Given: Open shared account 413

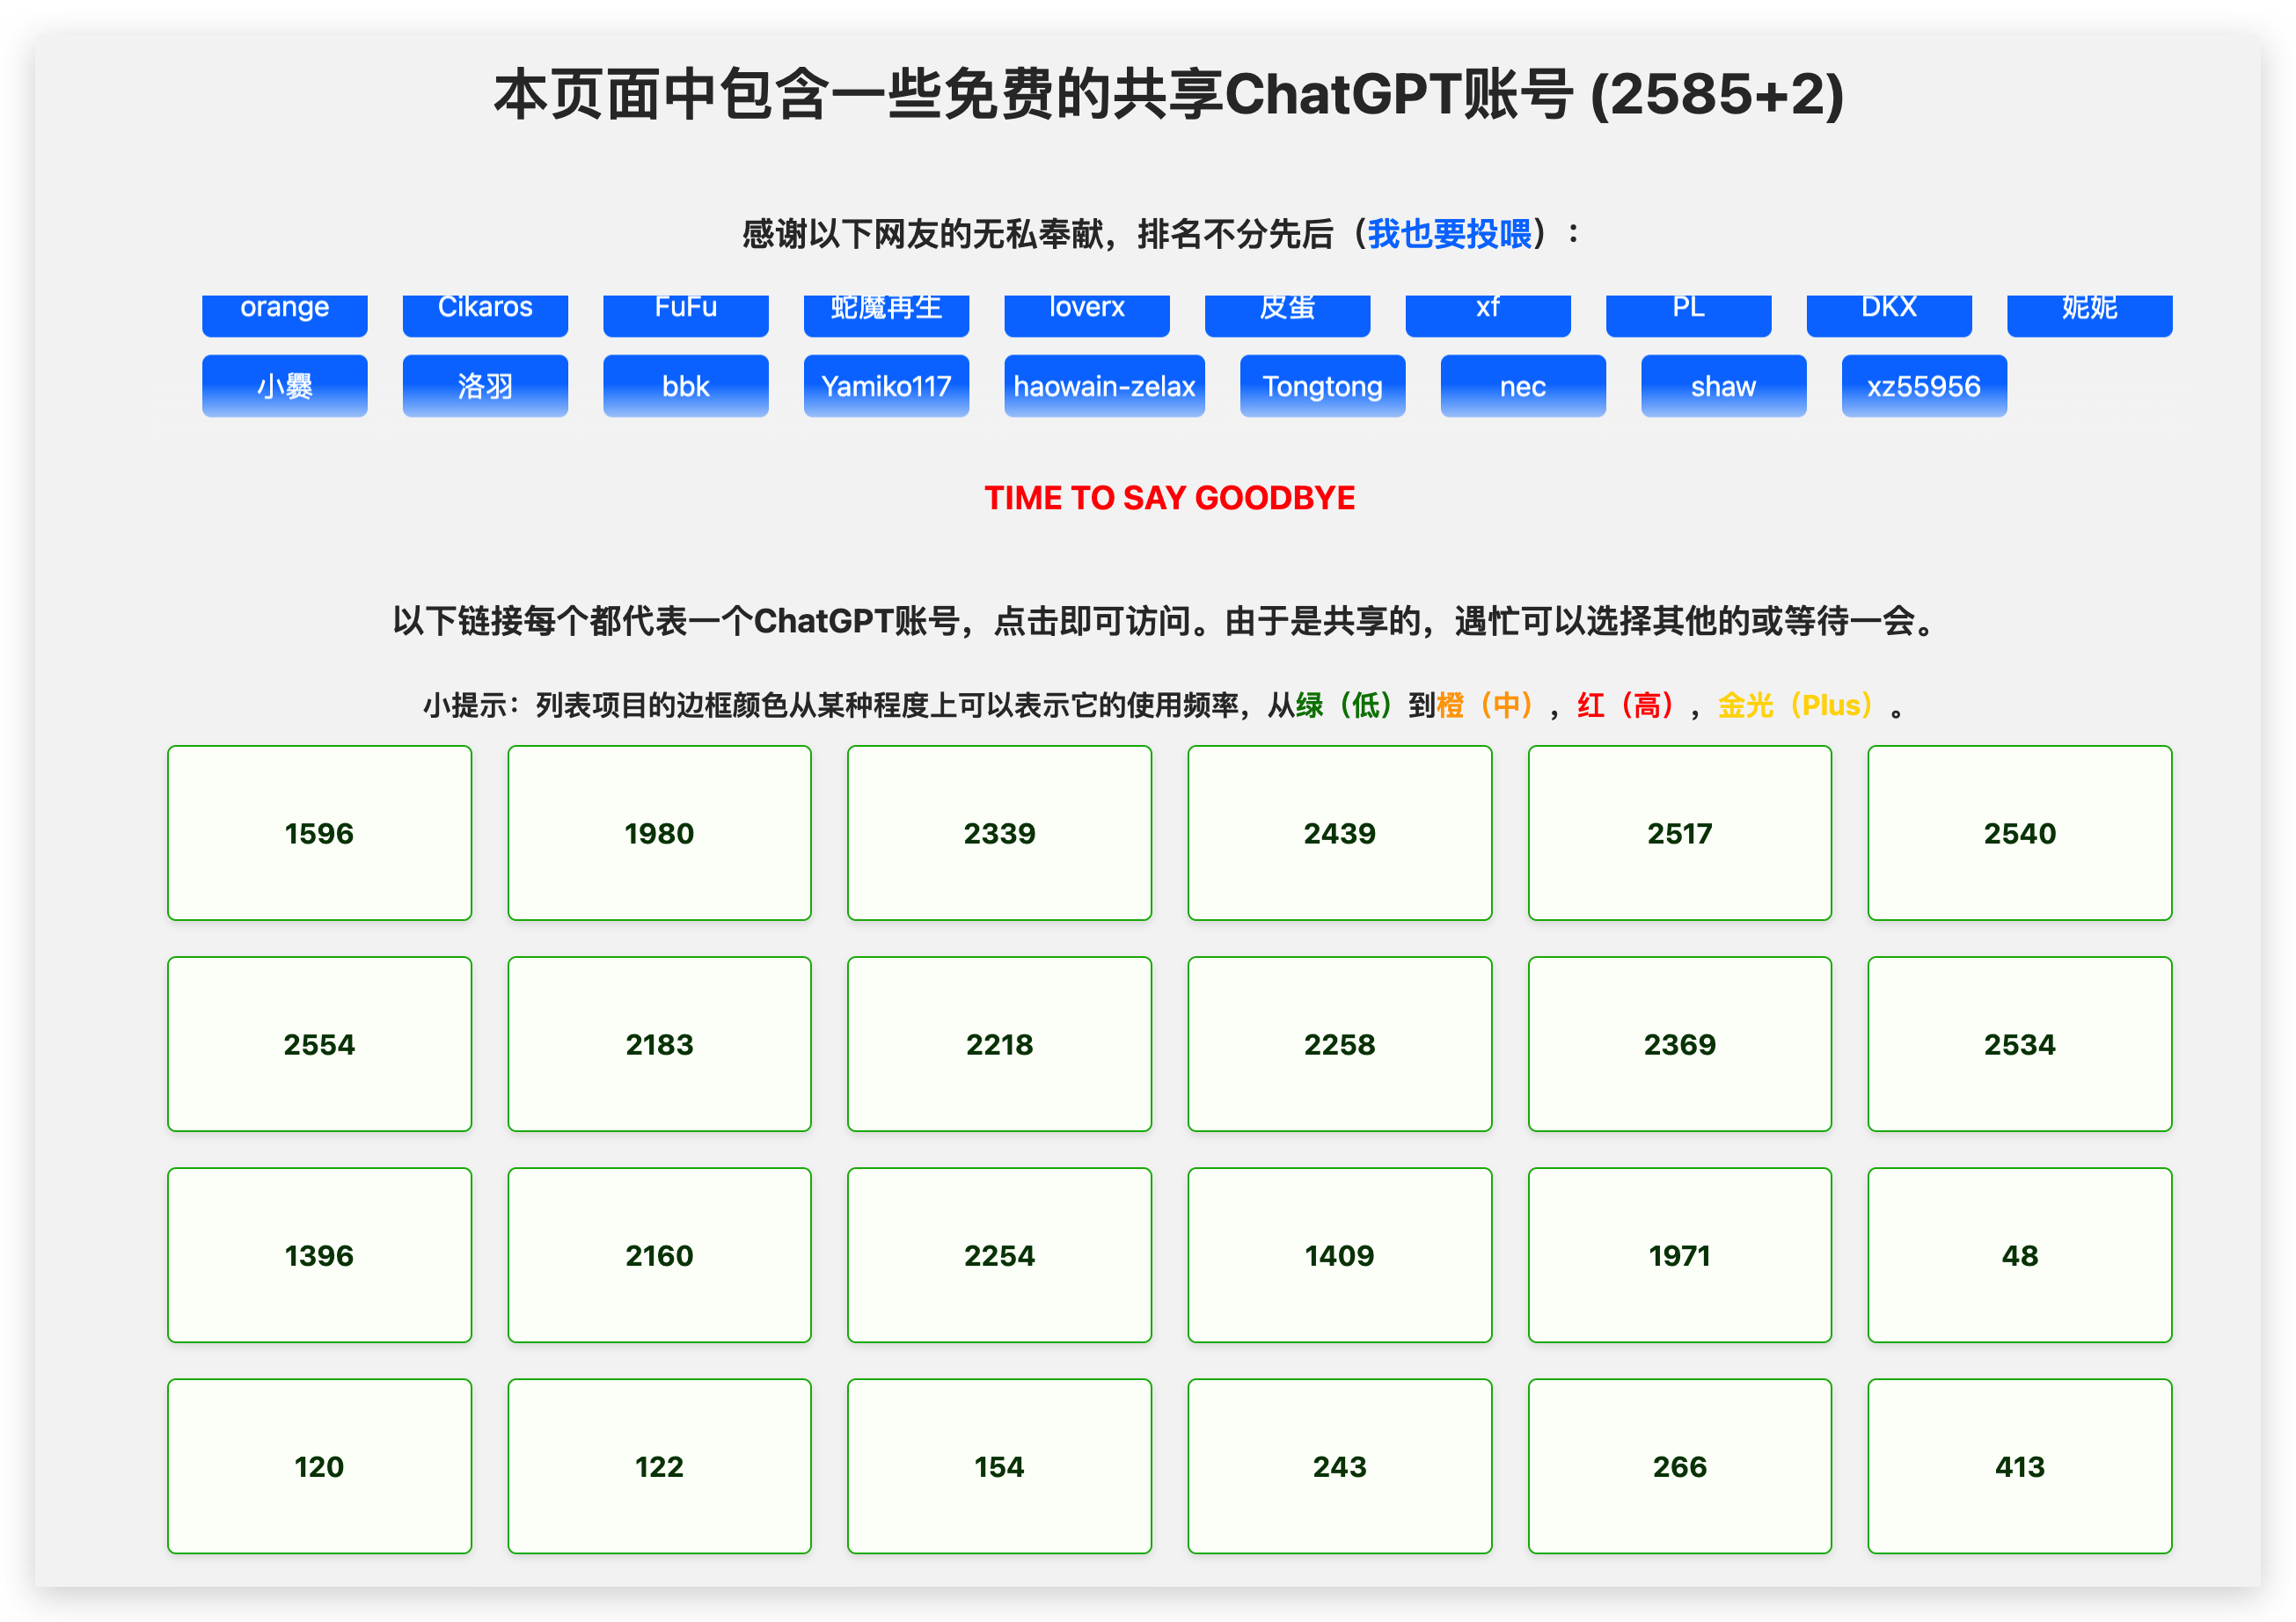Looking at the screenshot, I should coord(2019,1466).
